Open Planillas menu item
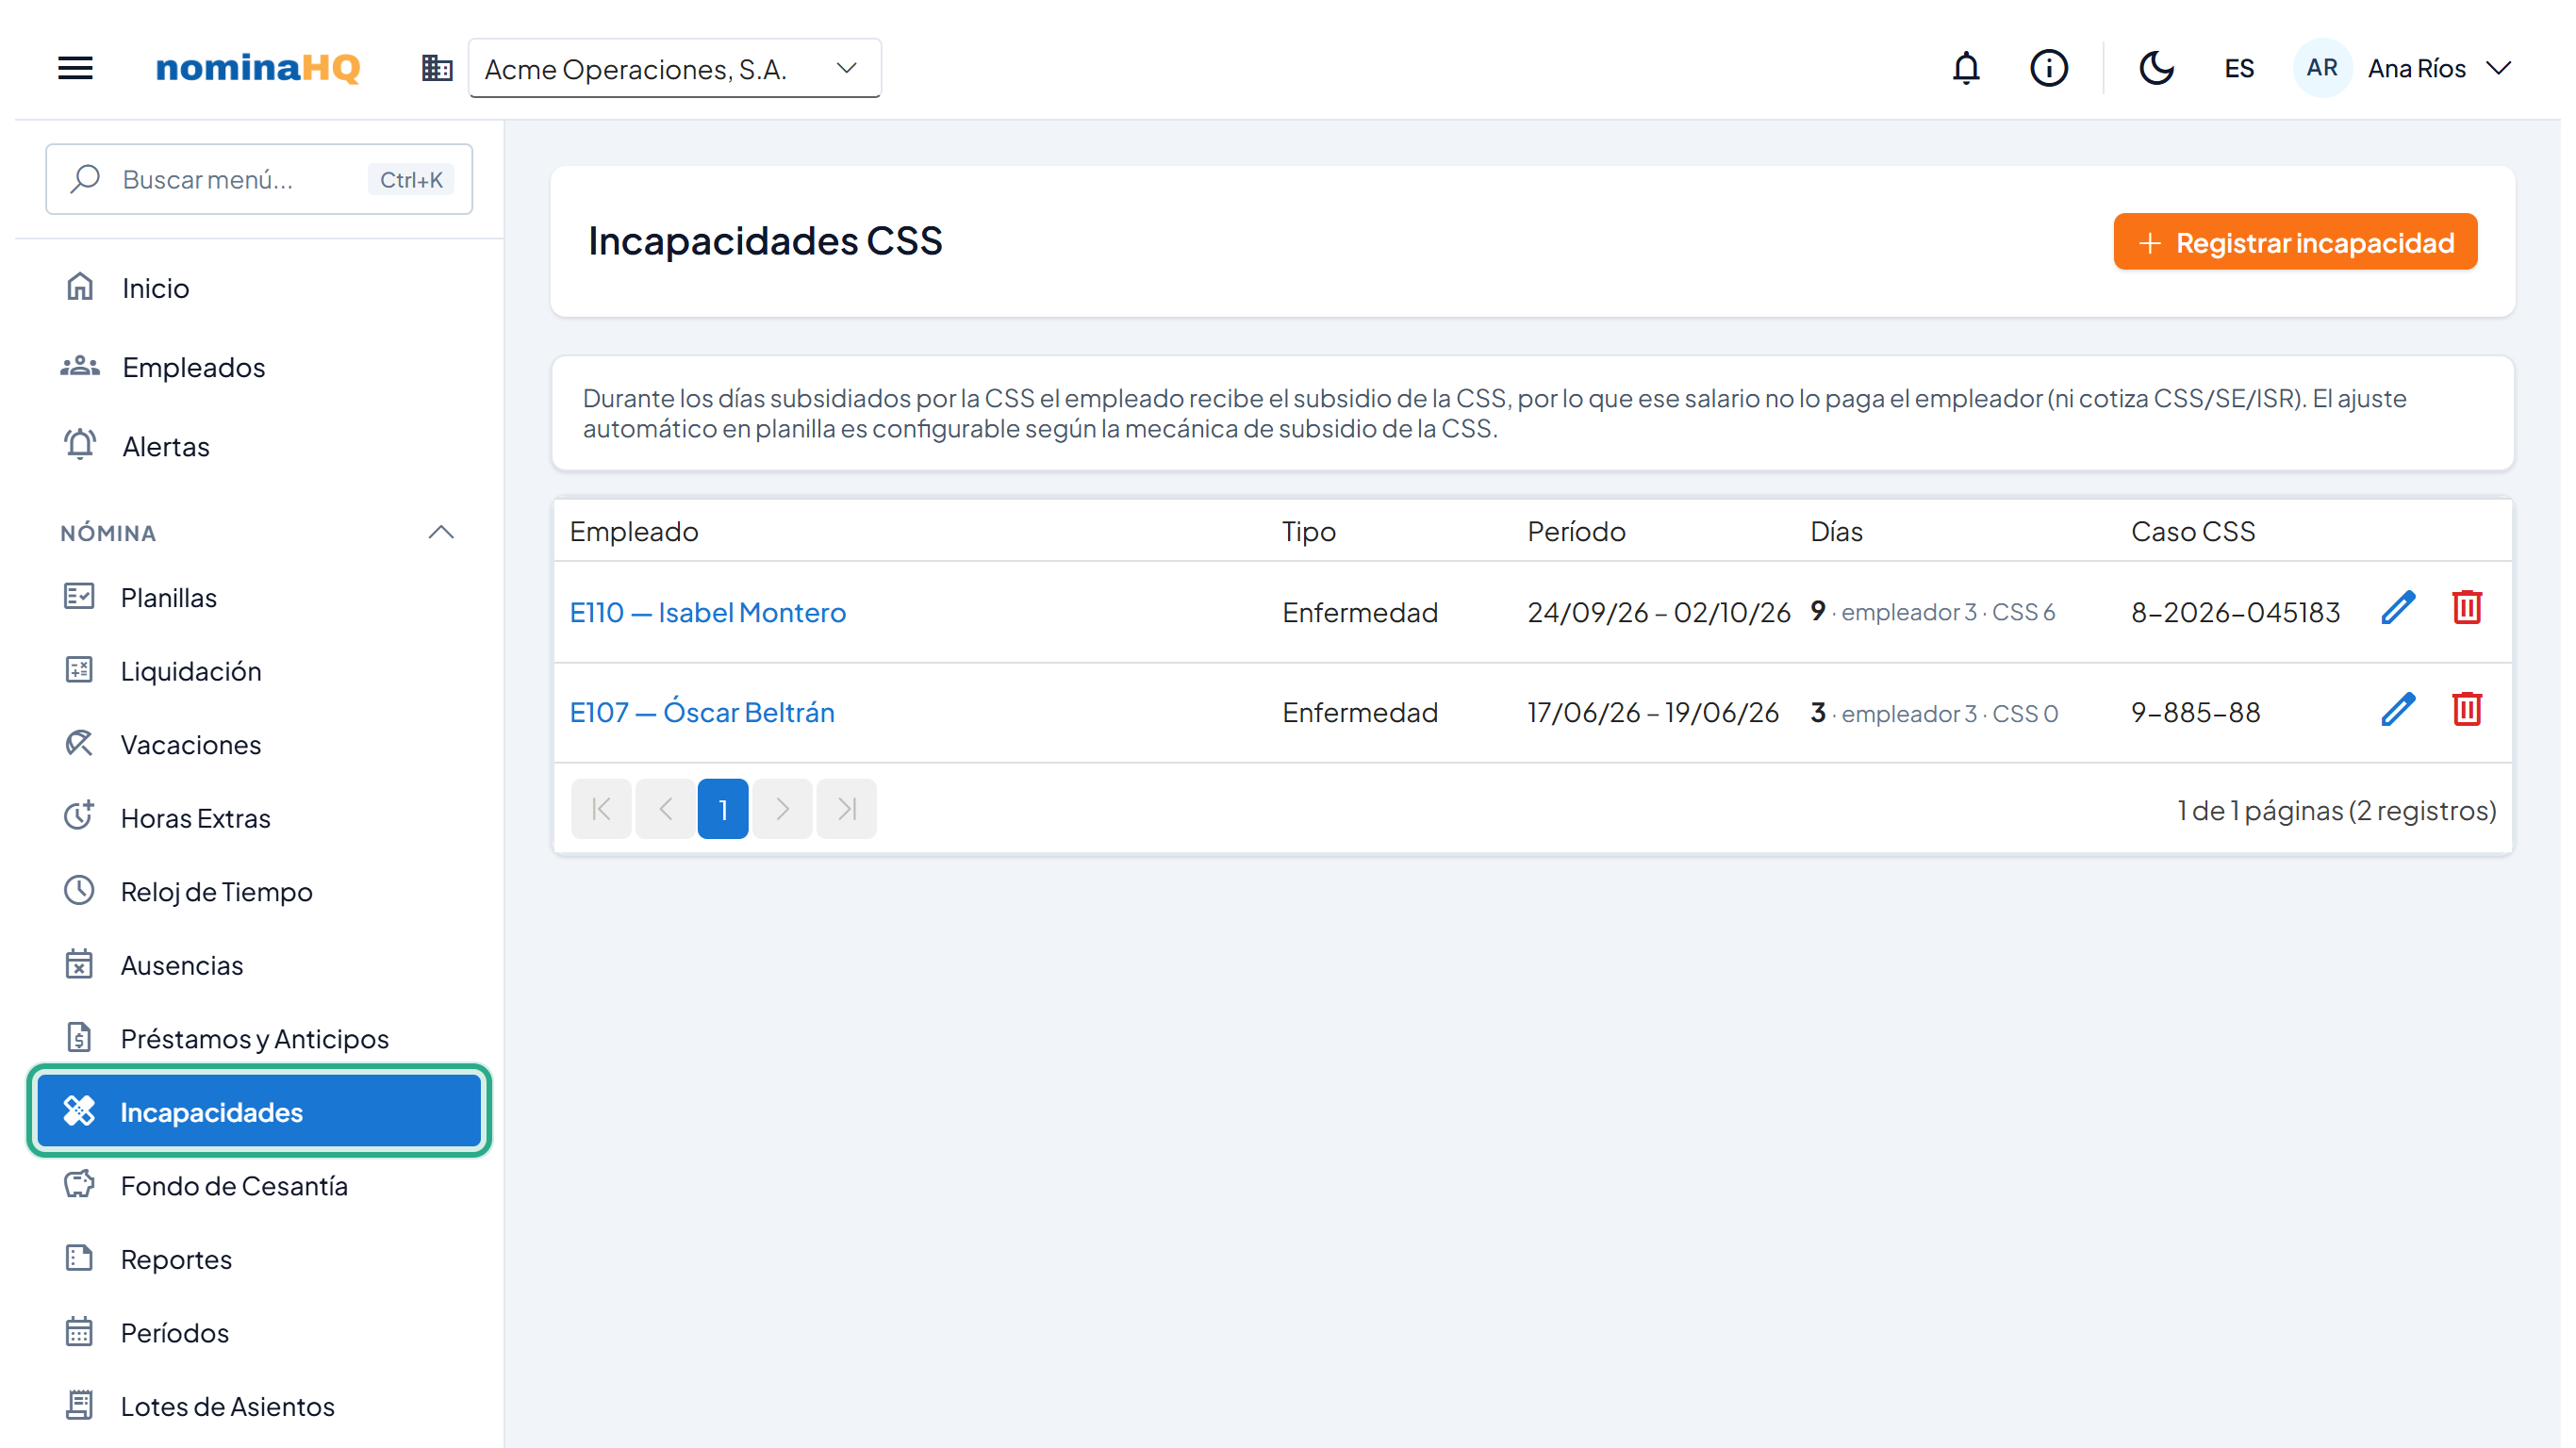This screenshot has height=1448, width=2576. point(259,597)
